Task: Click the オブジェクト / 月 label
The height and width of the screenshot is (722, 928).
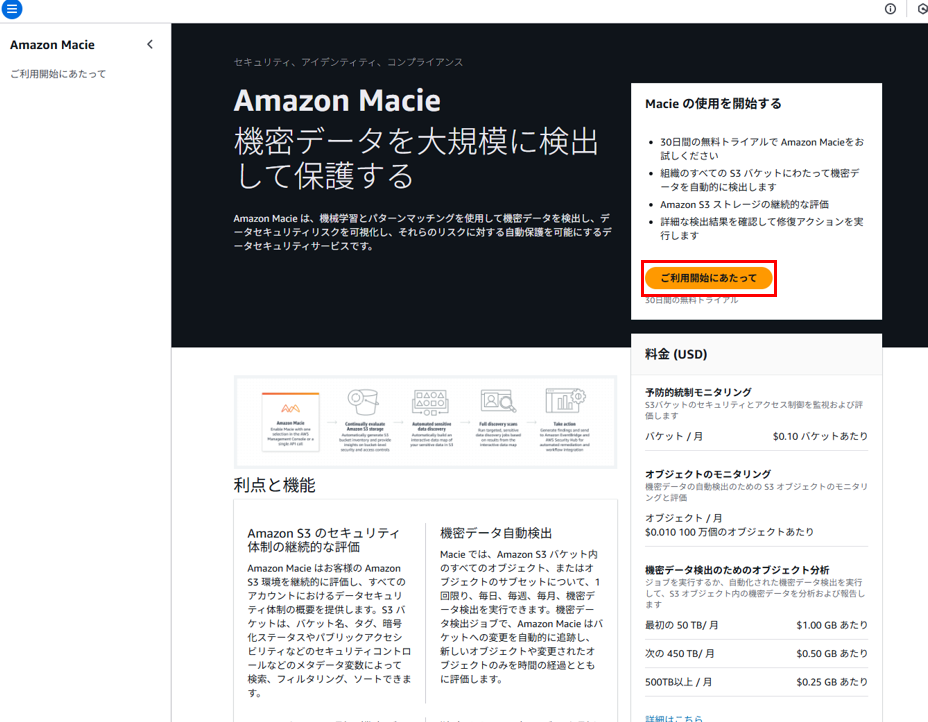Action: pyautogui.click(x=684, y=518)
